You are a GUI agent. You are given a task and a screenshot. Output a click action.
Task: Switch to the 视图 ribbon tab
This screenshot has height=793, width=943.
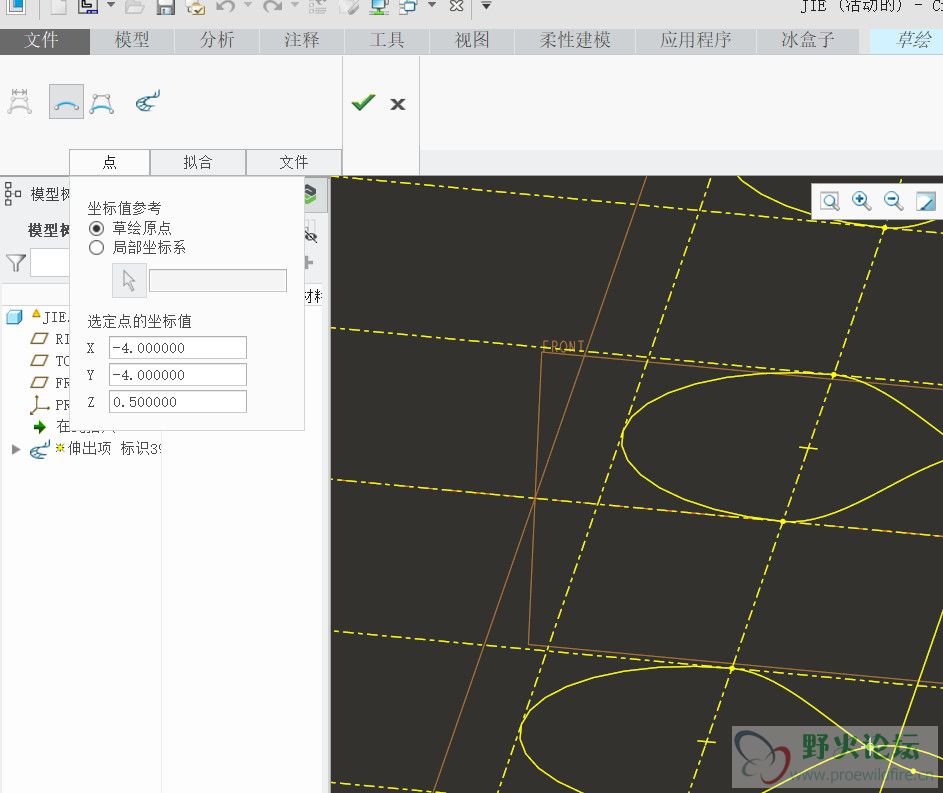(472, 40)
